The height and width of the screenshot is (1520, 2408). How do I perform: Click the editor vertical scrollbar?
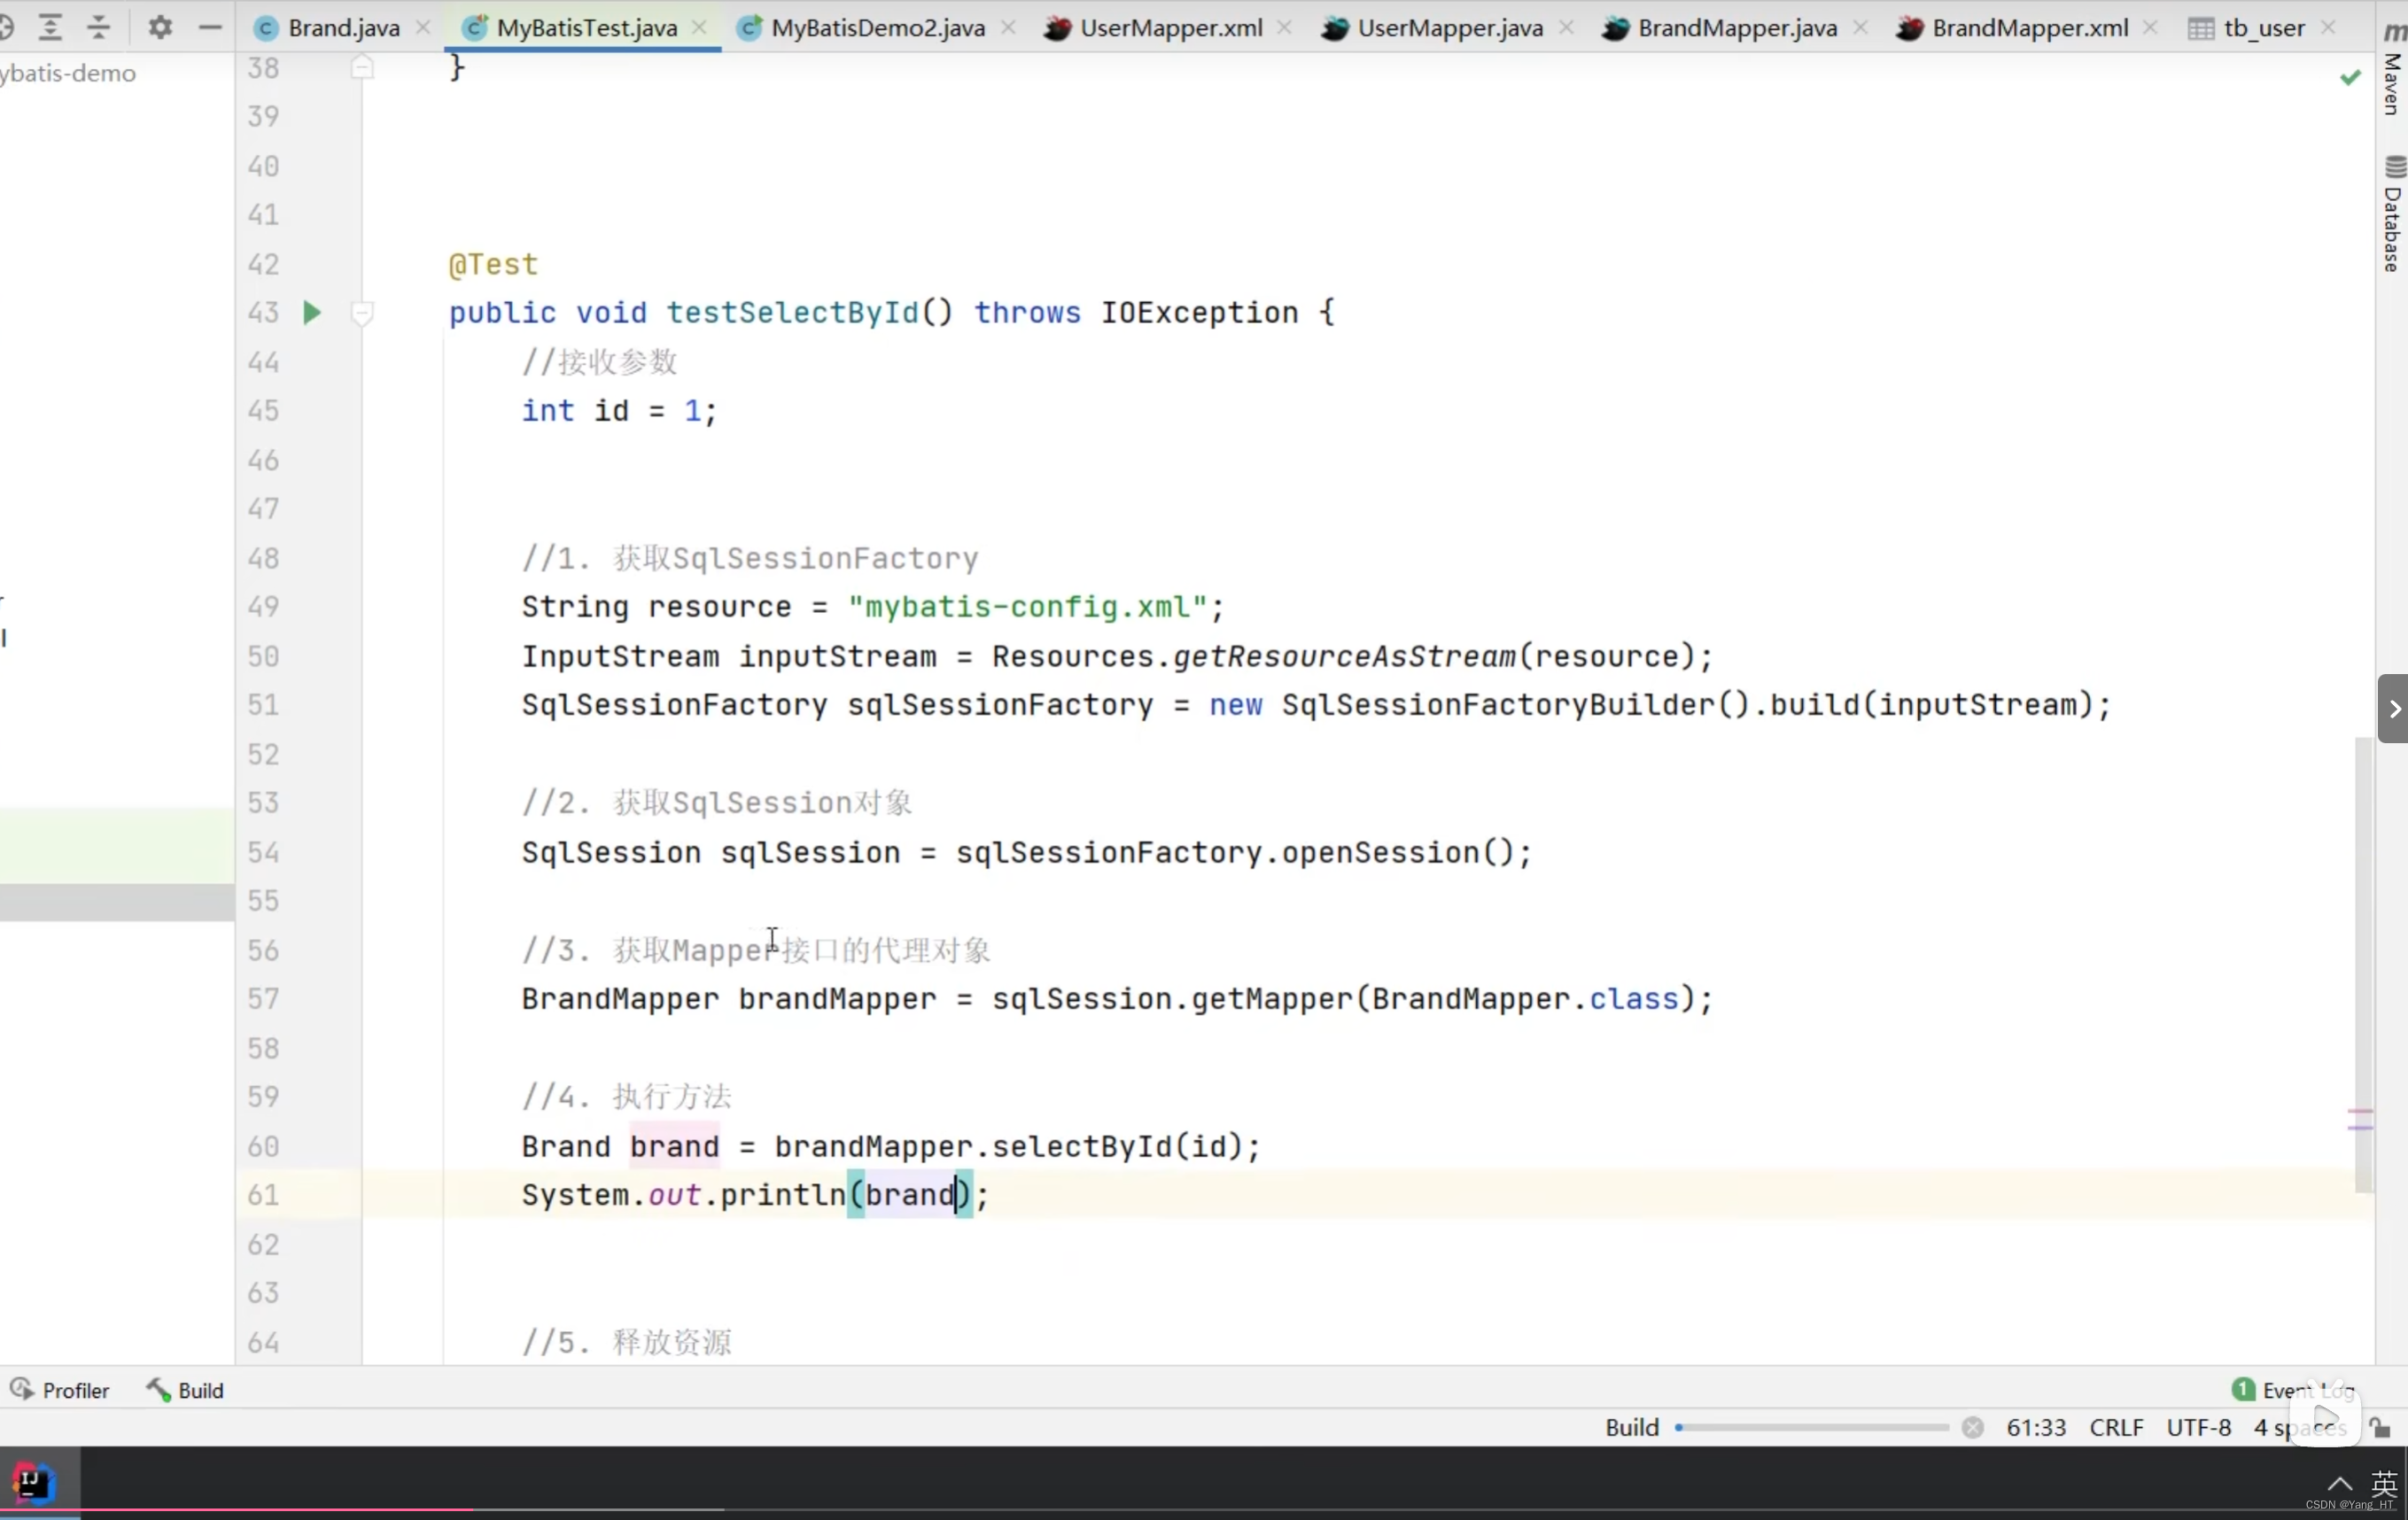click(x=2364, y=965)
